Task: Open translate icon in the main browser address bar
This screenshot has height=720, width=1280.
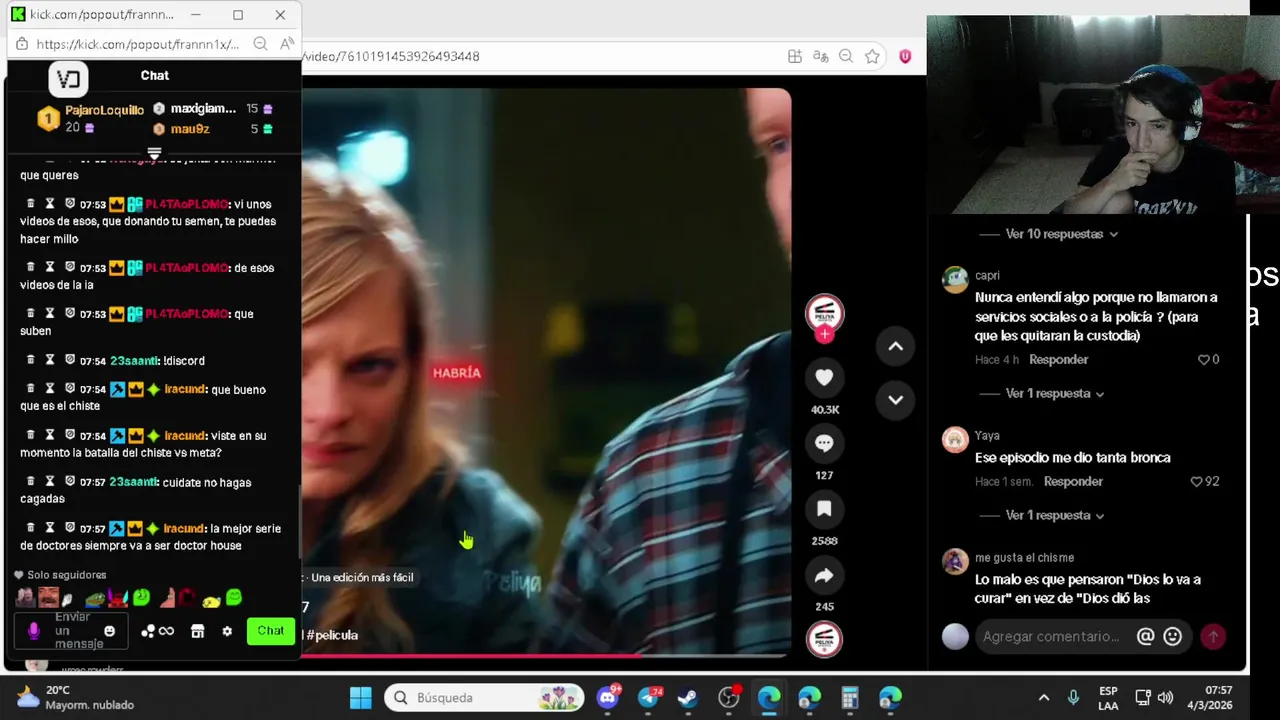Action: pos(820,56)
